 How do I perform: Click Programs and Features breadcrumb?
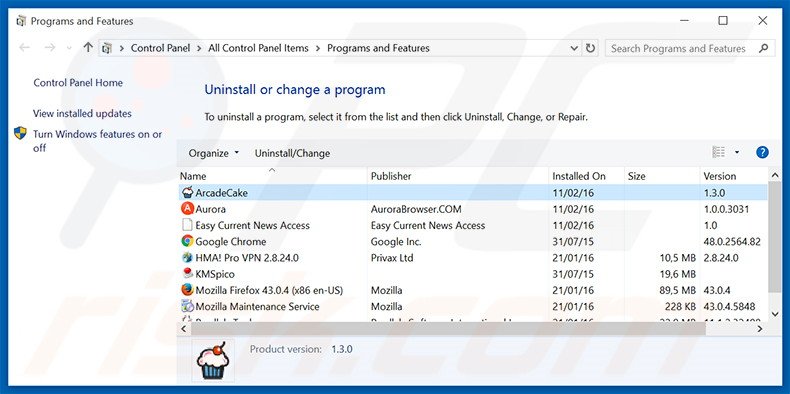[378, 48]
